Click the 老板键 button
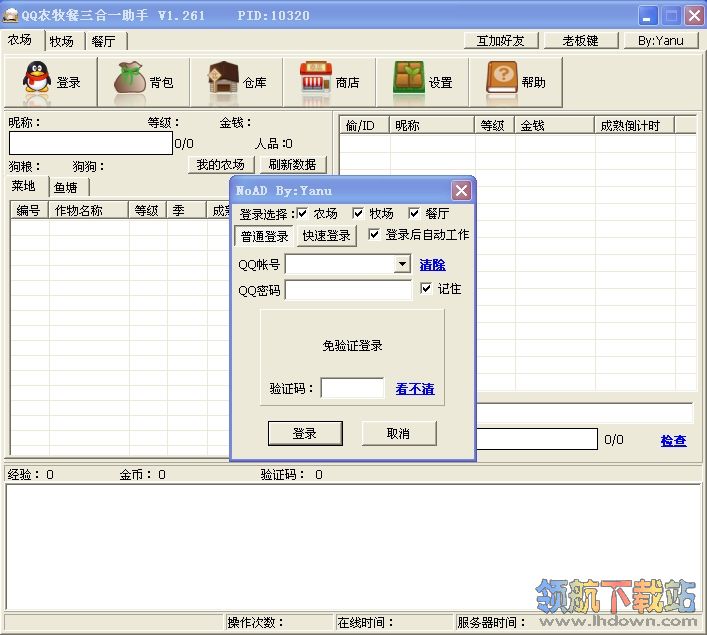707x635 pixels. (x=581, y=41)
